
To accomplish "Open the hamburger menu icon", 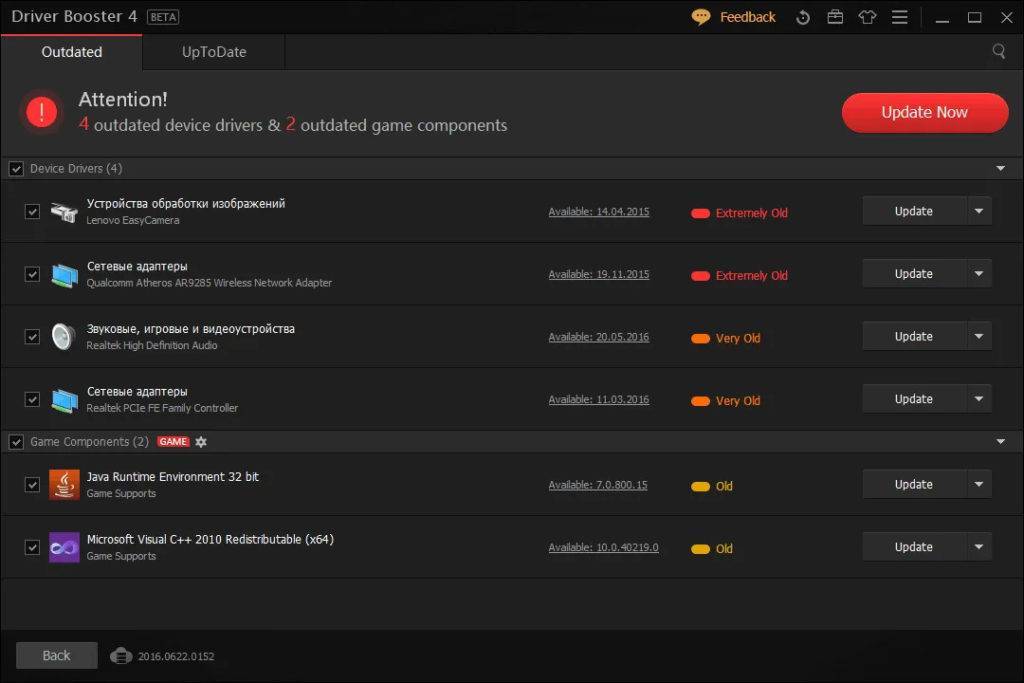I will [x=900, y=17].
